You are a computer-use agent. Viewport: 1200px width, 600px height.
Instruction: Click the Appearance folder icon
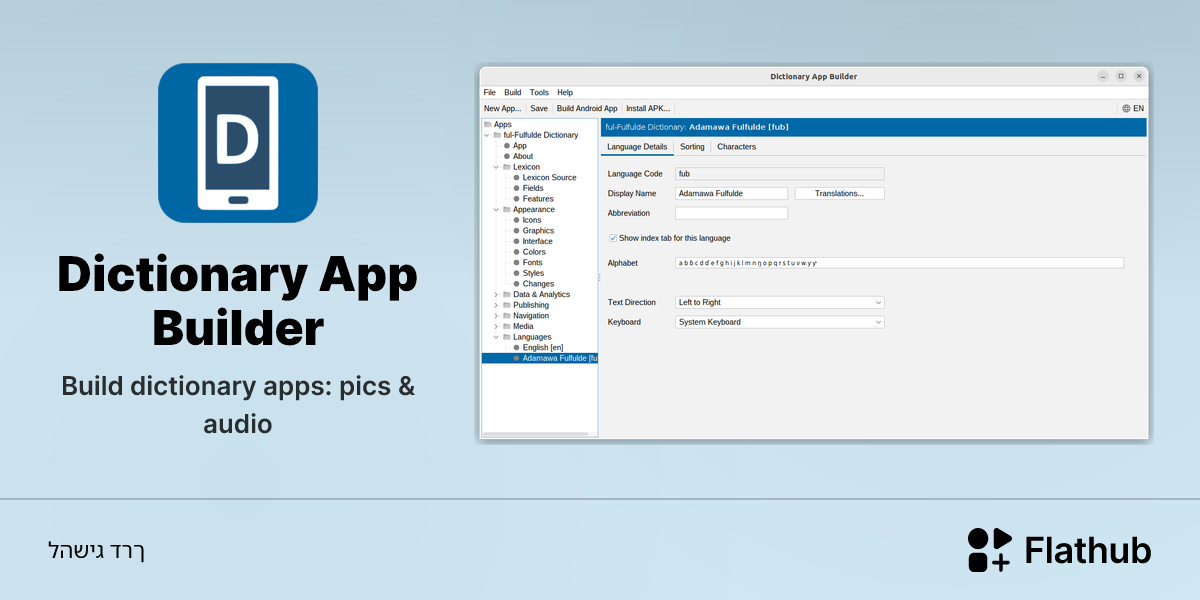507,209
